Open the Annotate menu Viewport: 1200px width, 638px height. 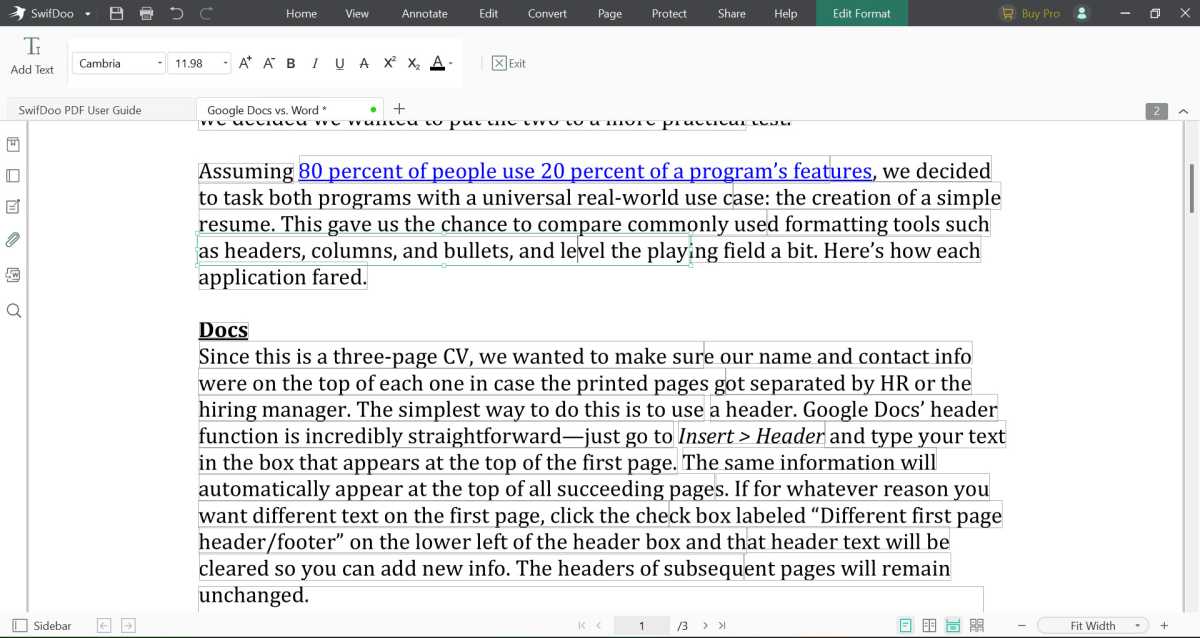click(x=425, y=14)
